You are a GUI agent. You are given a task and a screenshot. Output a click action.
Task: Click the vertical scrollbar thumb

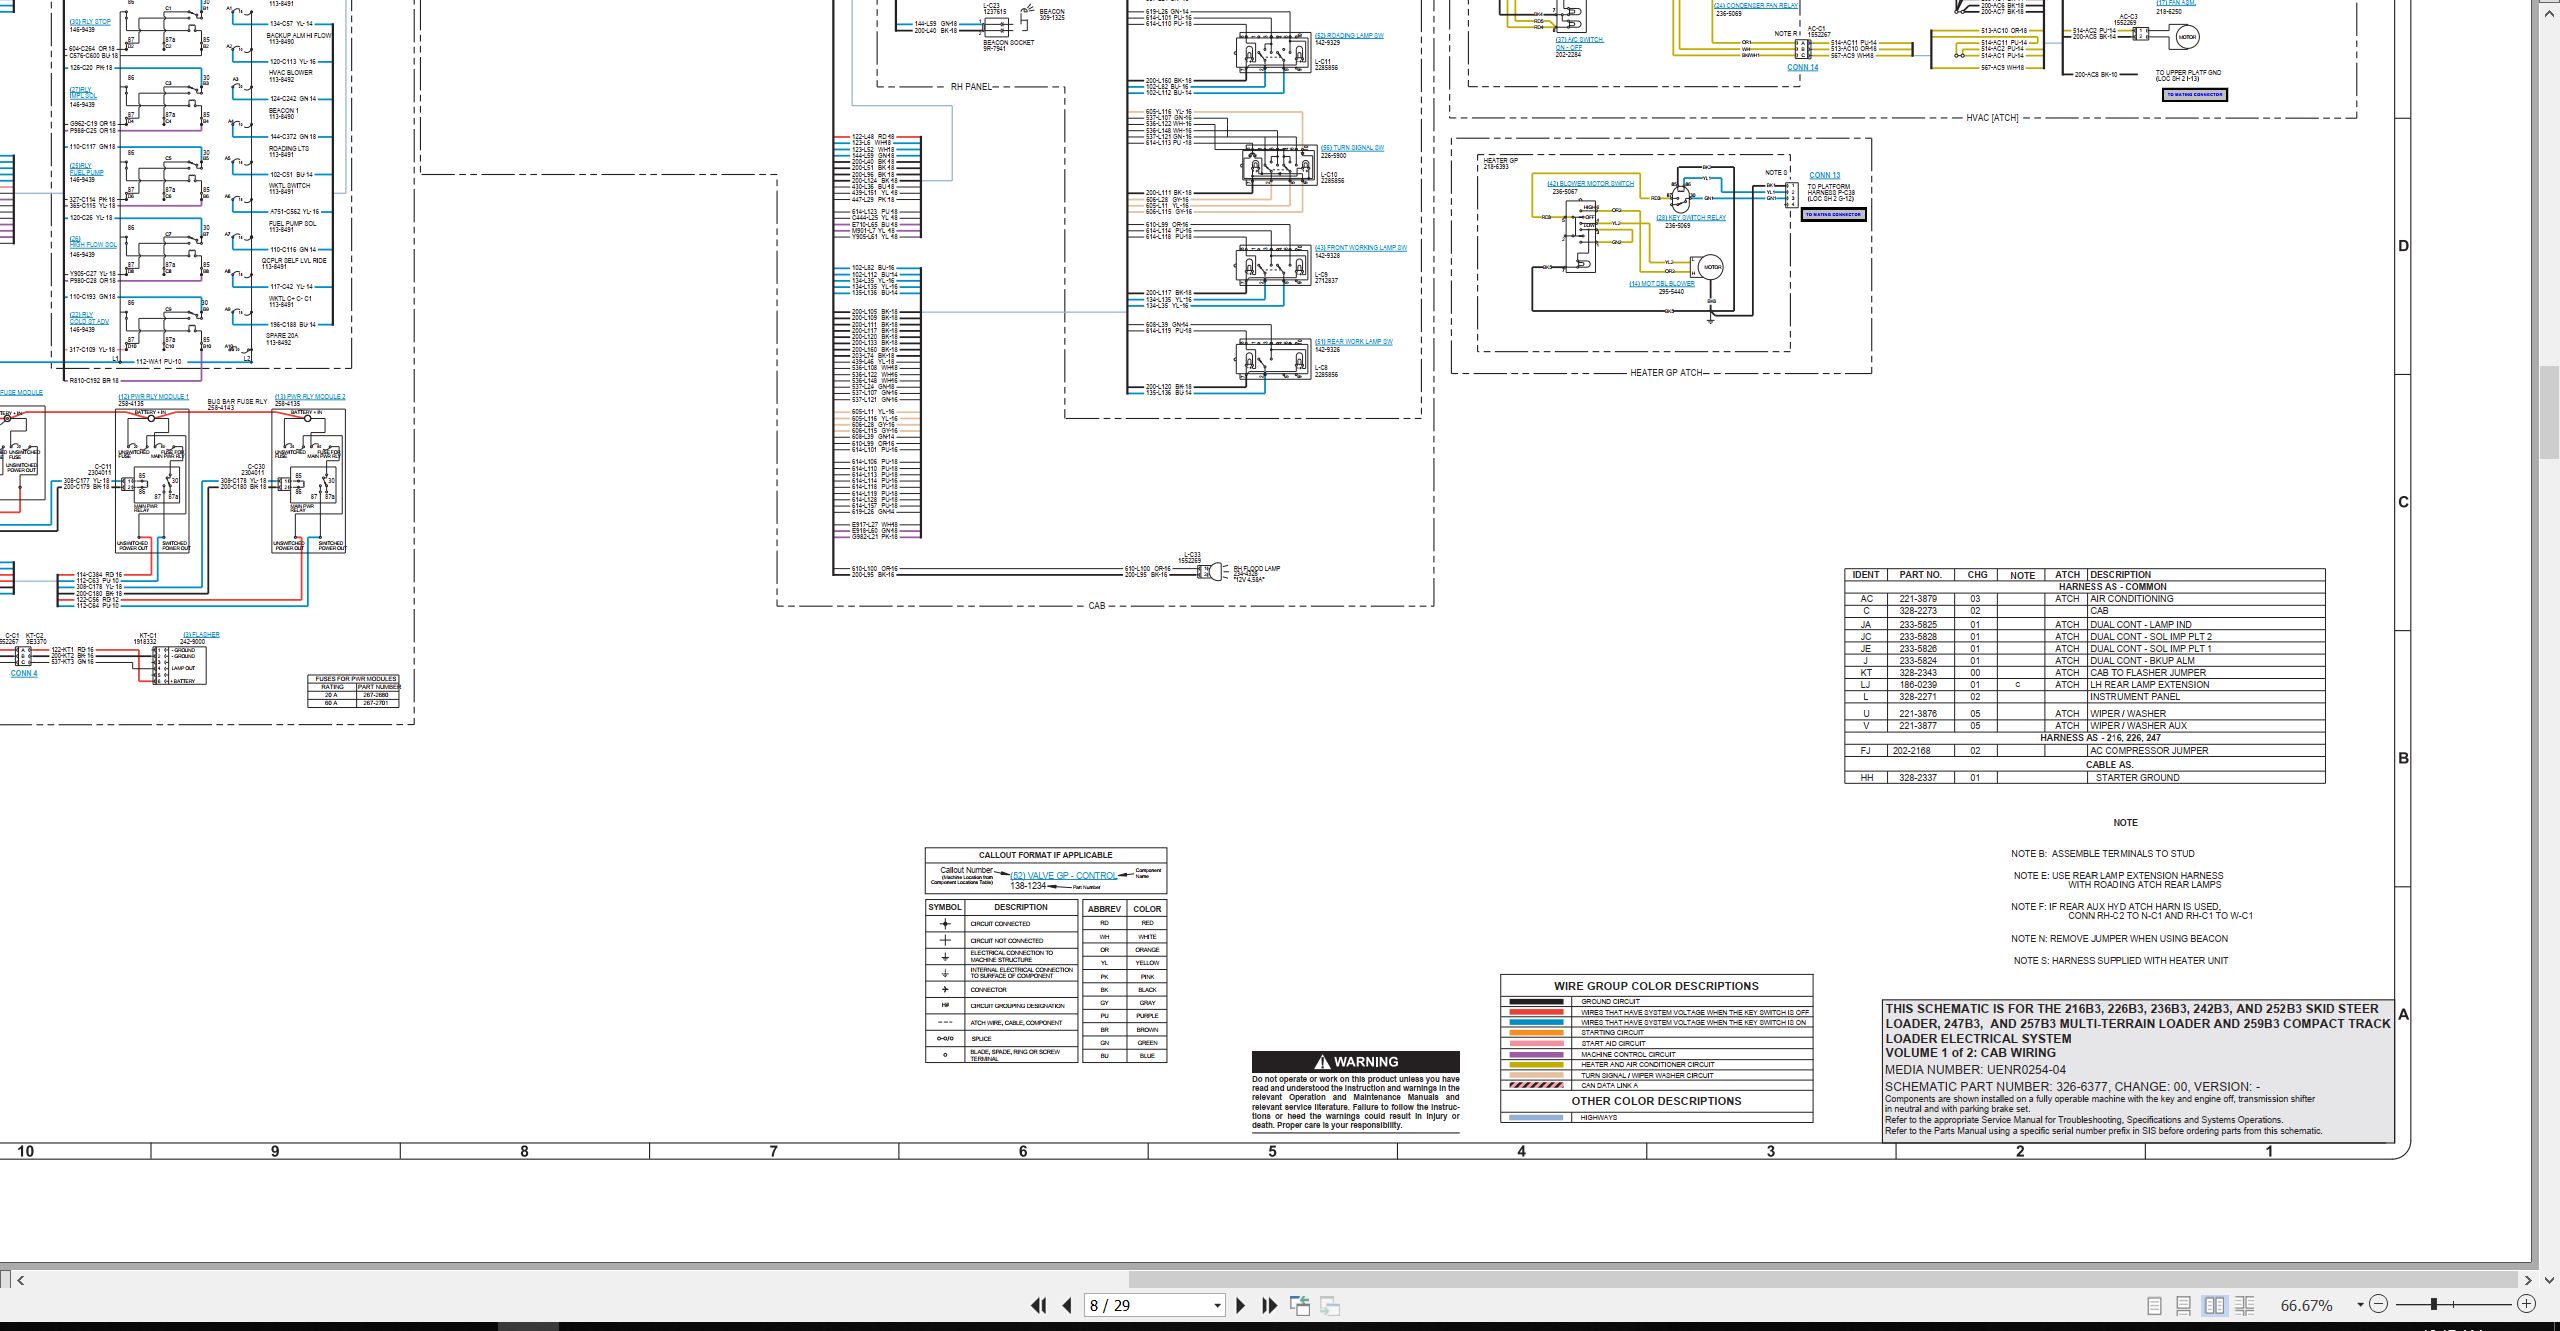click(2551, 413)
